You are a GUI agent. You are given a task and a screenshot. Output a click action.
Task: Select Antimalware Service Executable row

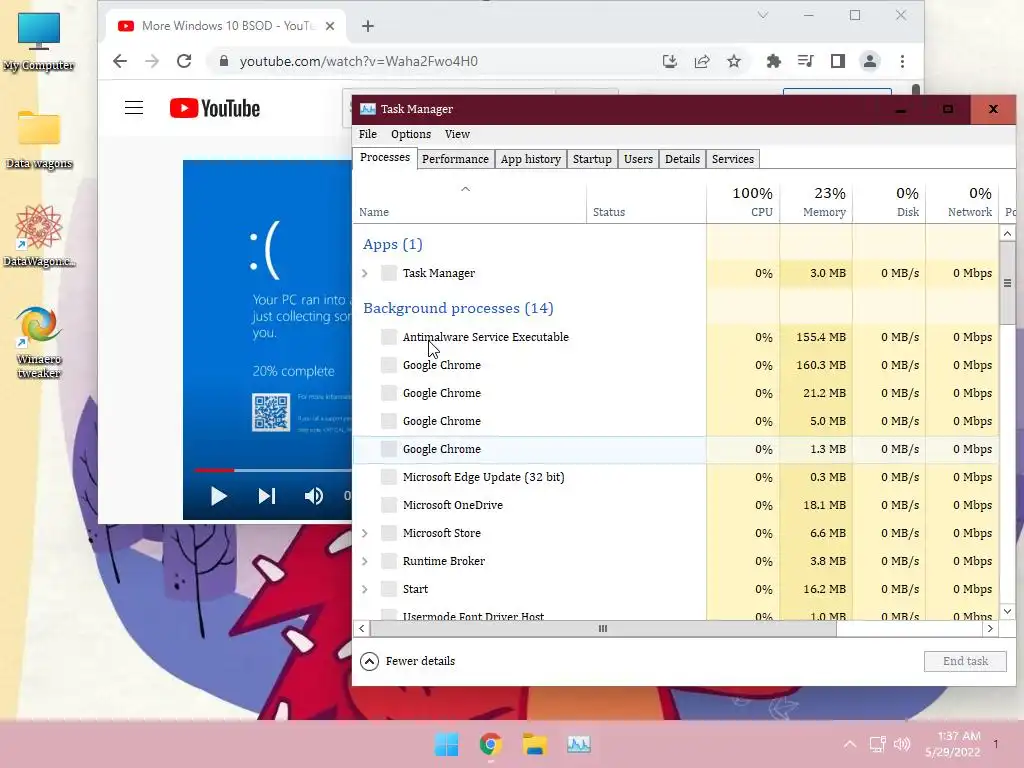coord(675,337)
